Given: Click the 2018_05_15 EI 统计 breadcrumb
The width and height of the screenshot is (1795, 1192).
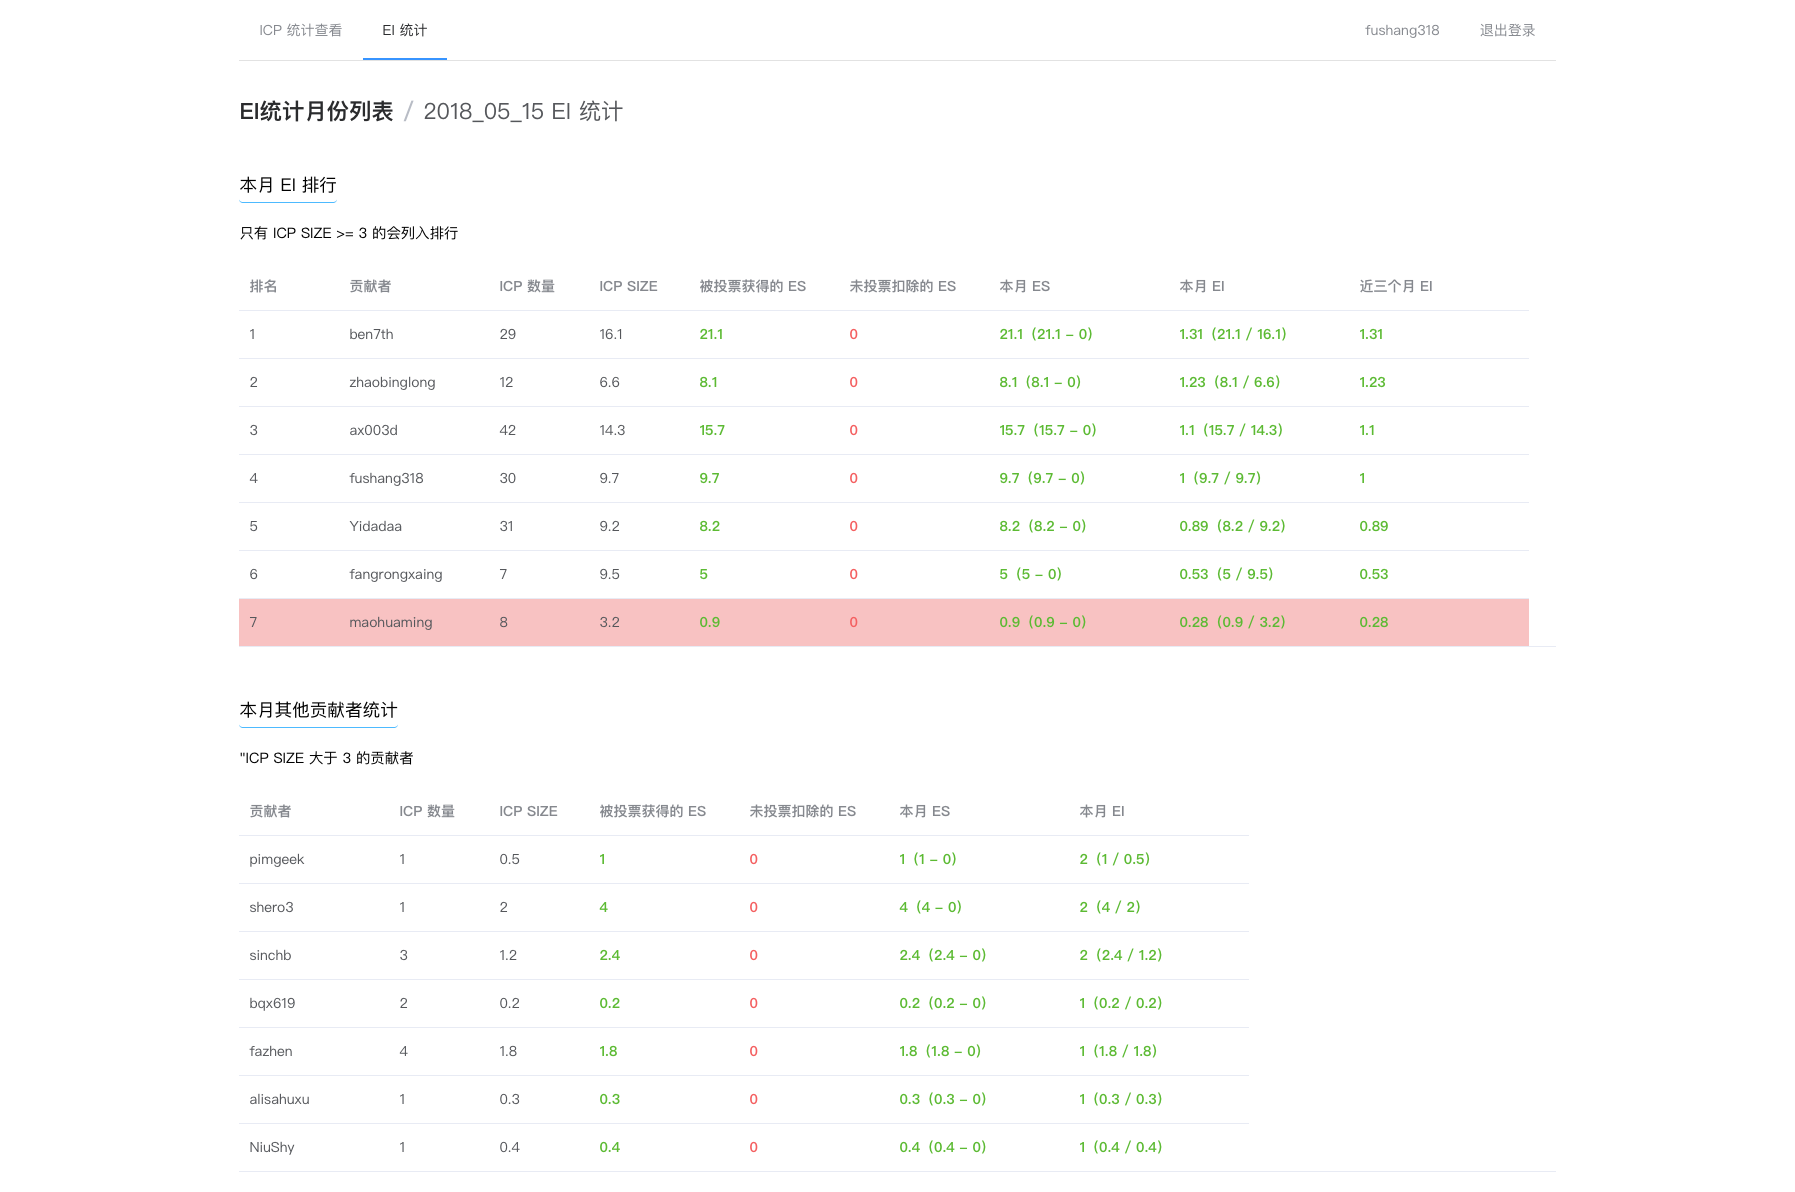Looking at the screenshot, I should coord(523,112).
